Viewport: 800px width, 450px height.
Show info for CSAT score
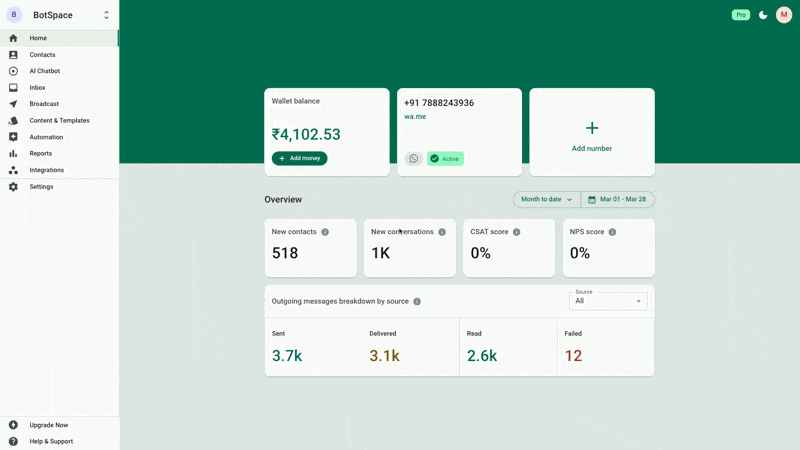click(516, 232)
